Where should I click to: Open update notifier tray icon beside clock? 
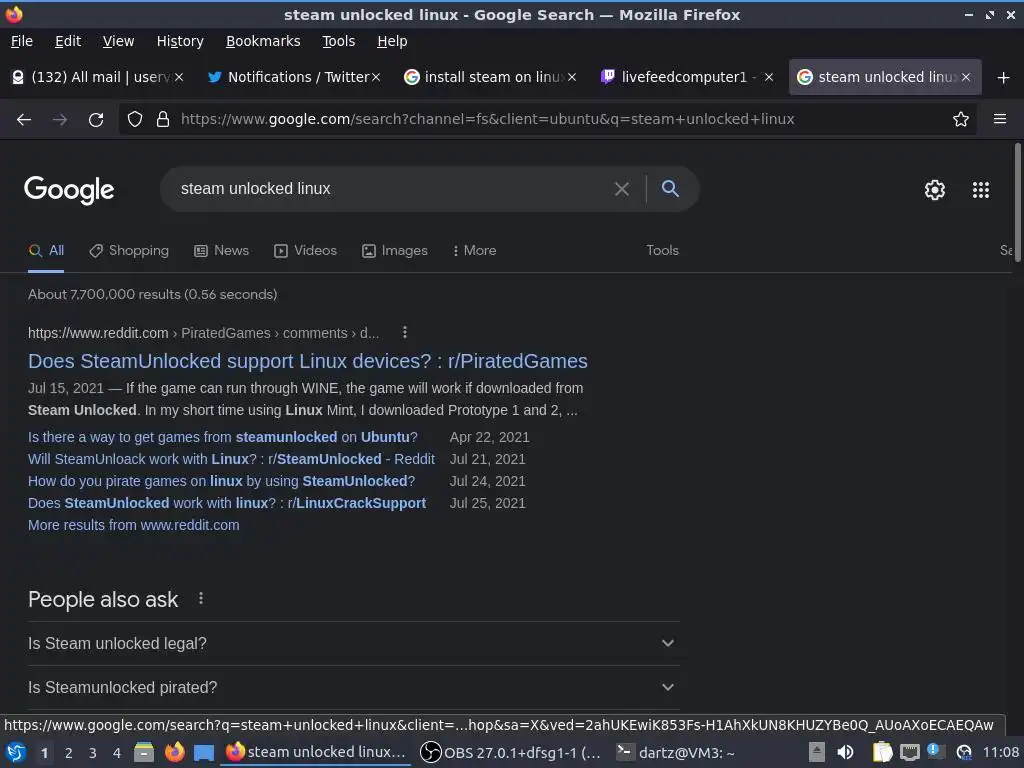(x=964, y=753)
